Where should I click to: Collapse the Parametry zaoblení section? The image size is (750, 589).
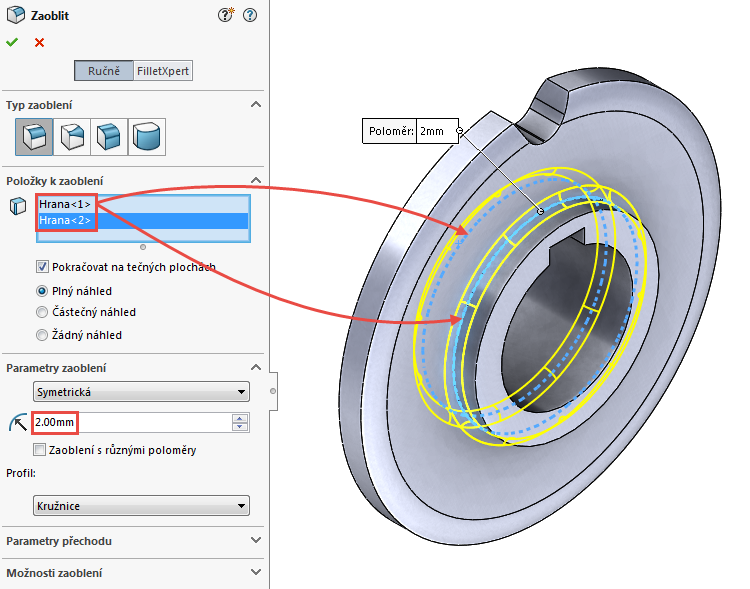point(256,367)
